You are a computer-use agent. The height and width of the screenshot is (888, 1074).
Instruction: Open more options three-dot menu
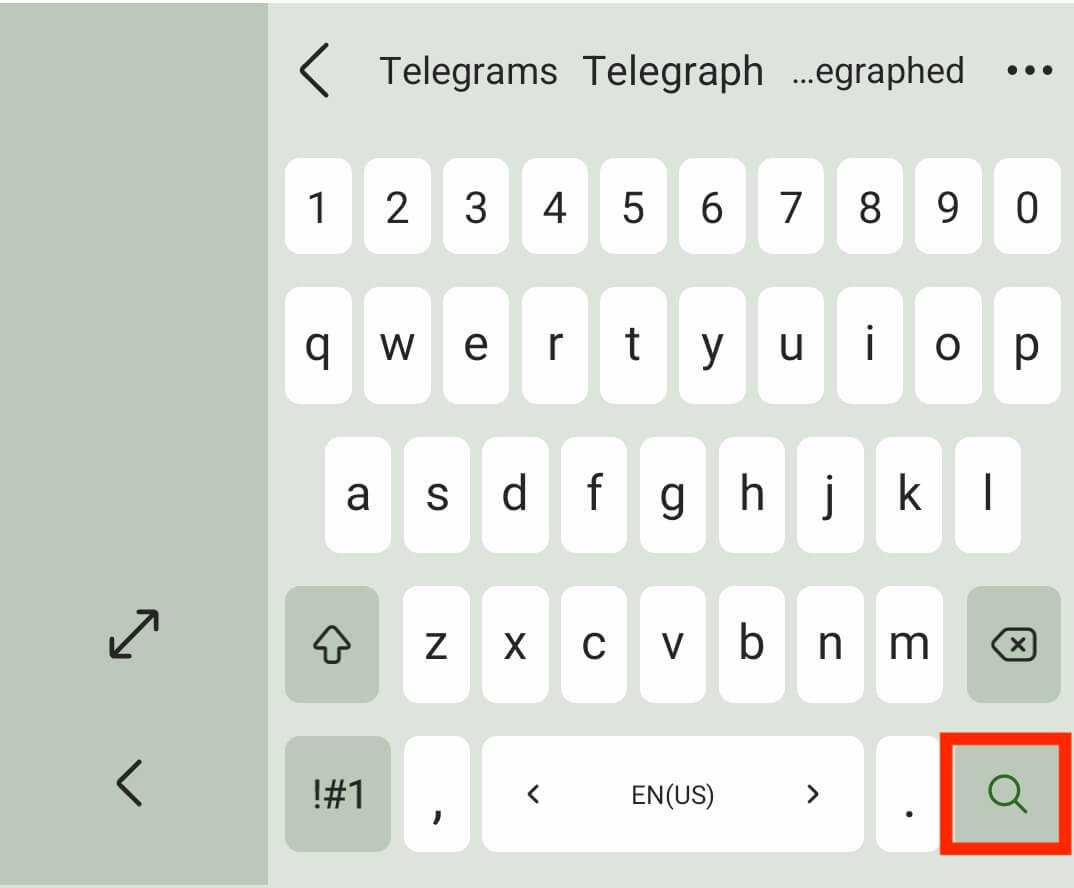[x=1029, y=71]
